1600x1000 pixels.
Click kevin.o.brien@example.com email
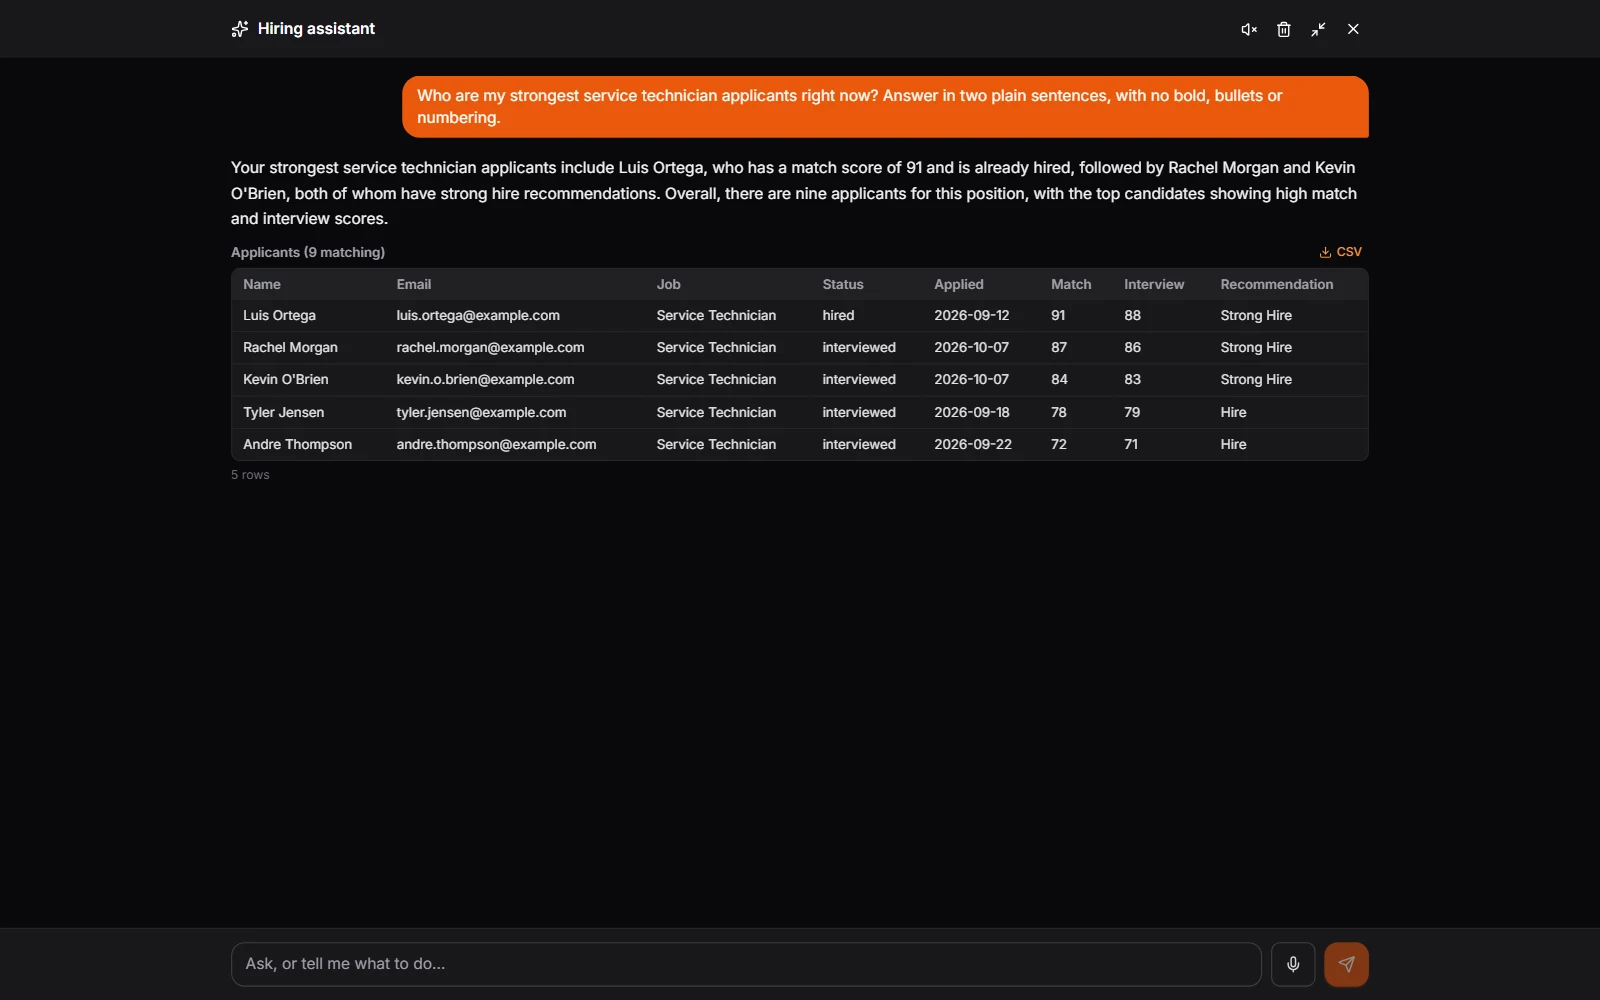(x=485, y=379)
